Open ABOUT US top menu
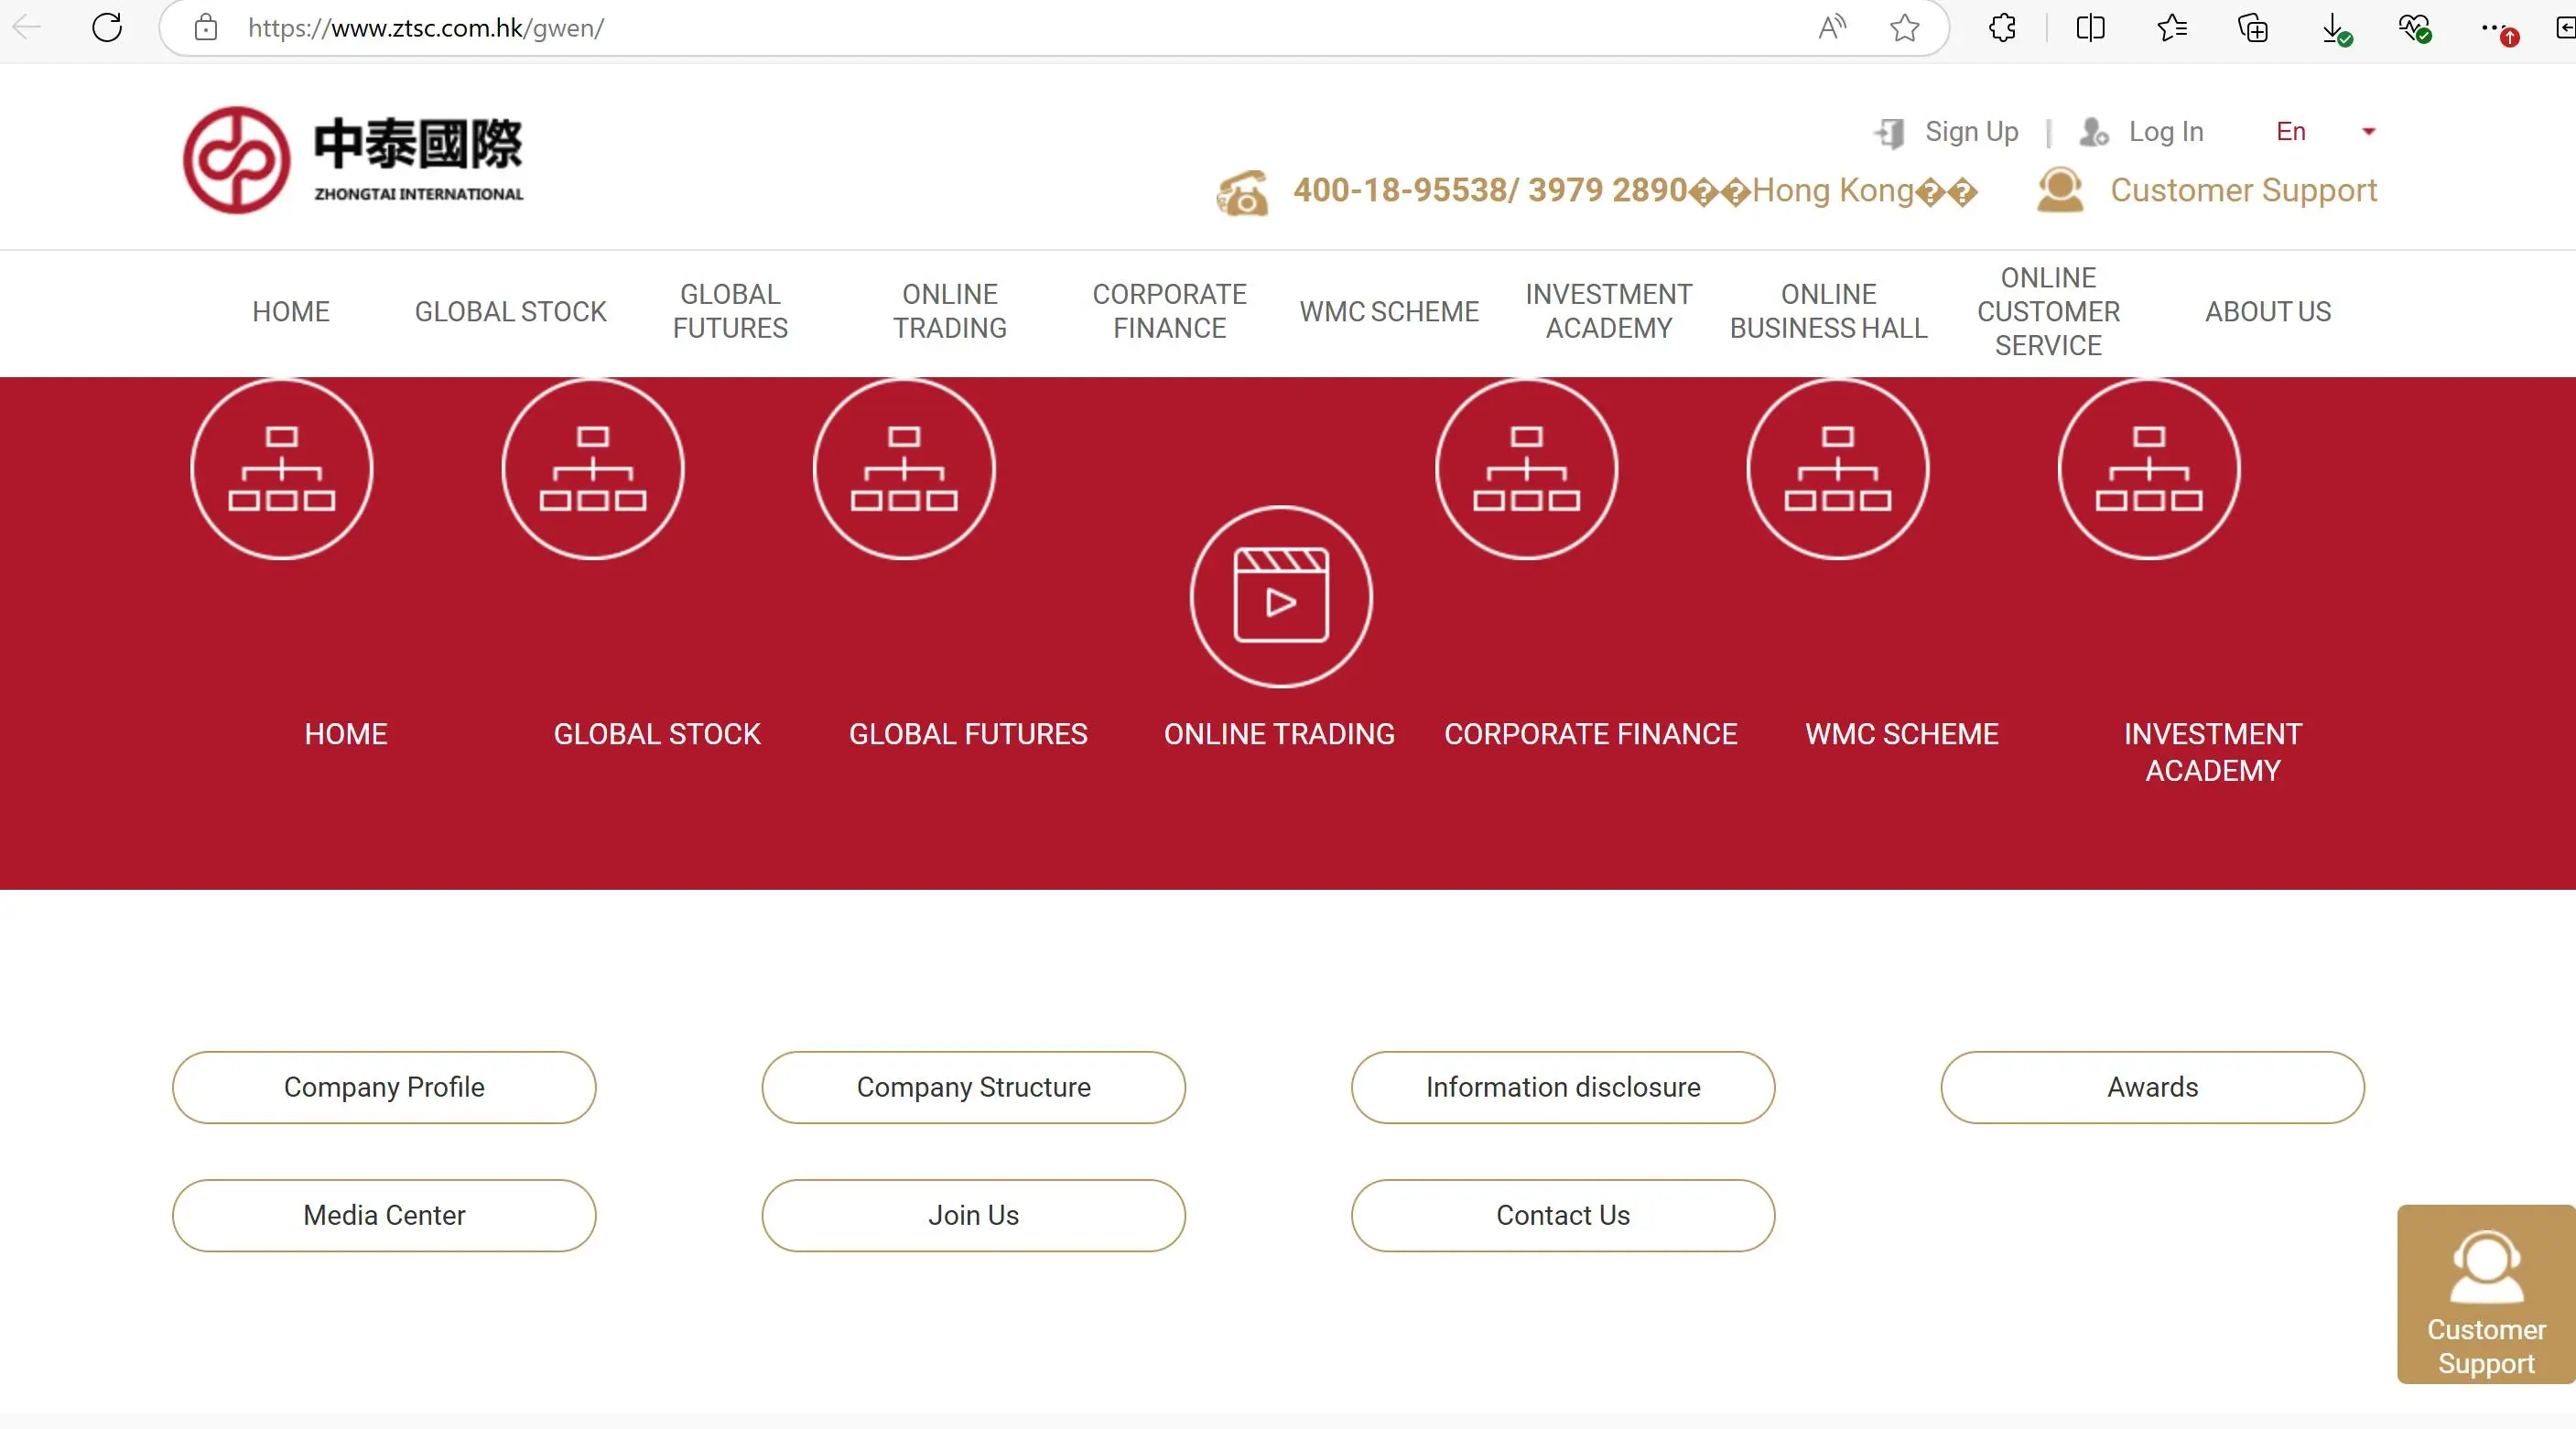2576x1429 pixels. (2268, 312)
